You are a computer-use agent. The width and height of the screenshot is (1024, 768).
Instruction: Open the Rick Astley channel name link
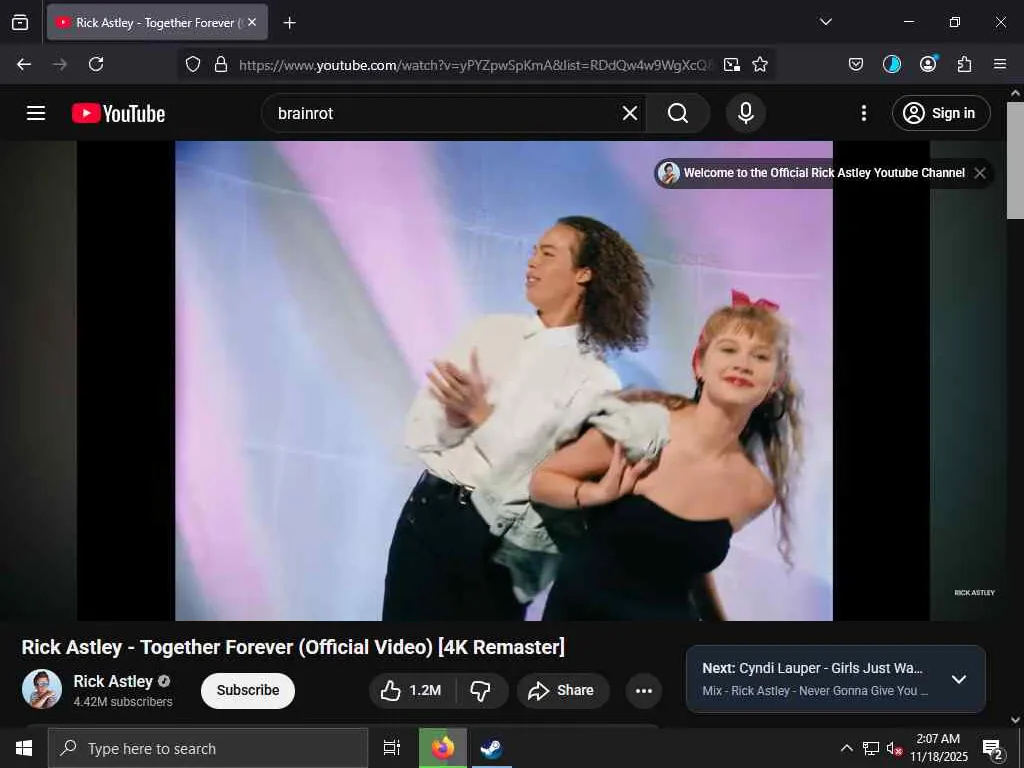click(113, 681)
